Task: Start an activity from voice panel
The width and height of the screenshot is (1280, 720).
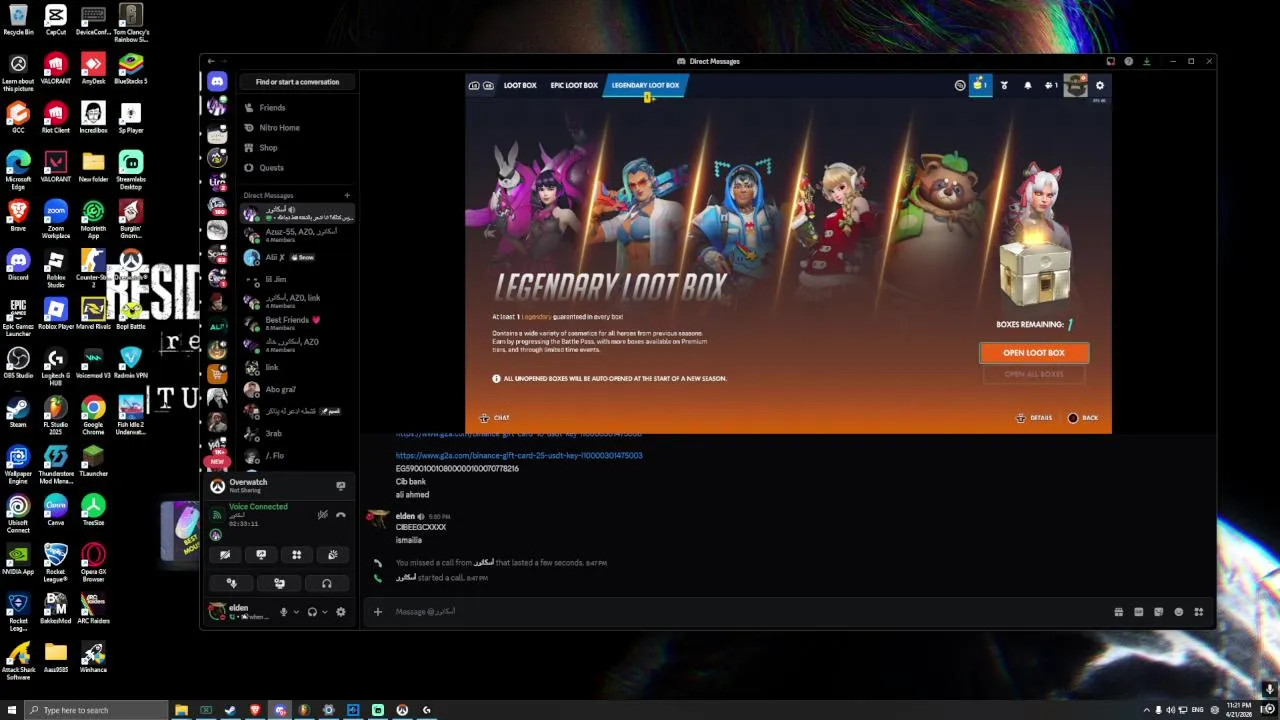Action: point(297,555)
